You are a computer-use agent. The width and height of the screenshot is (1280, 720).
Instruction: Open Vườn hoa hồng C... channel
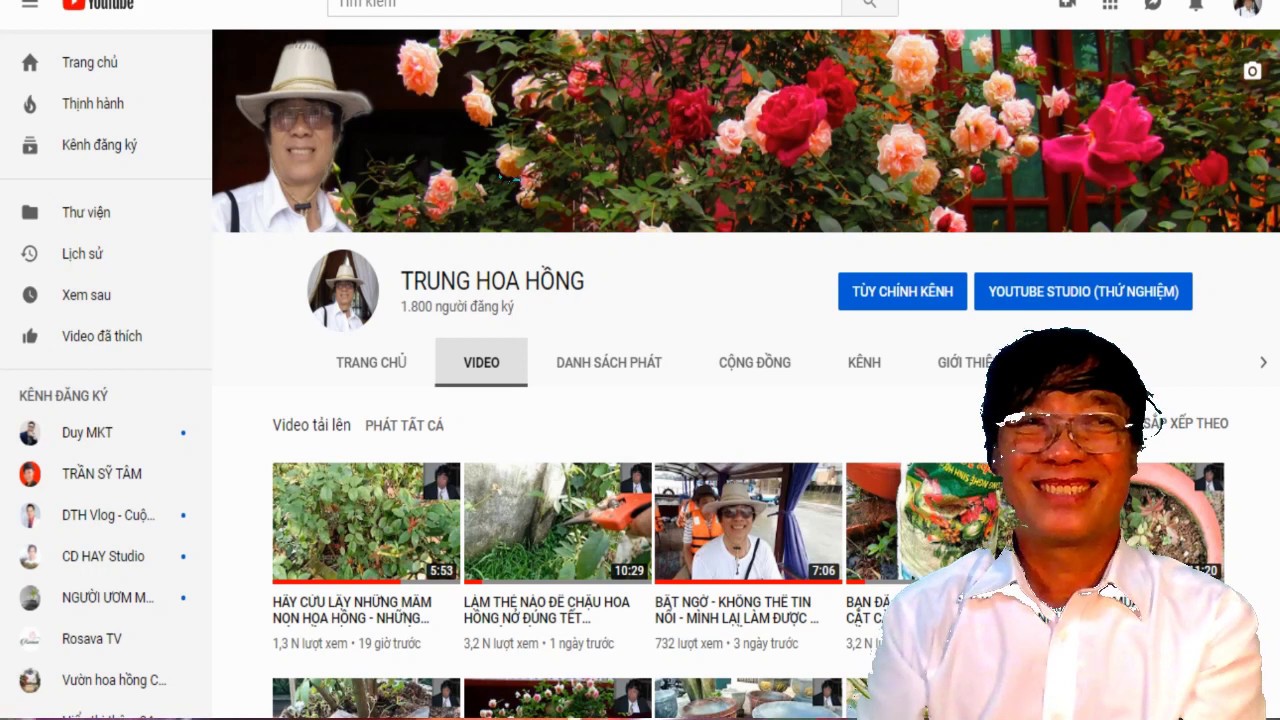(x=106, y=680)
